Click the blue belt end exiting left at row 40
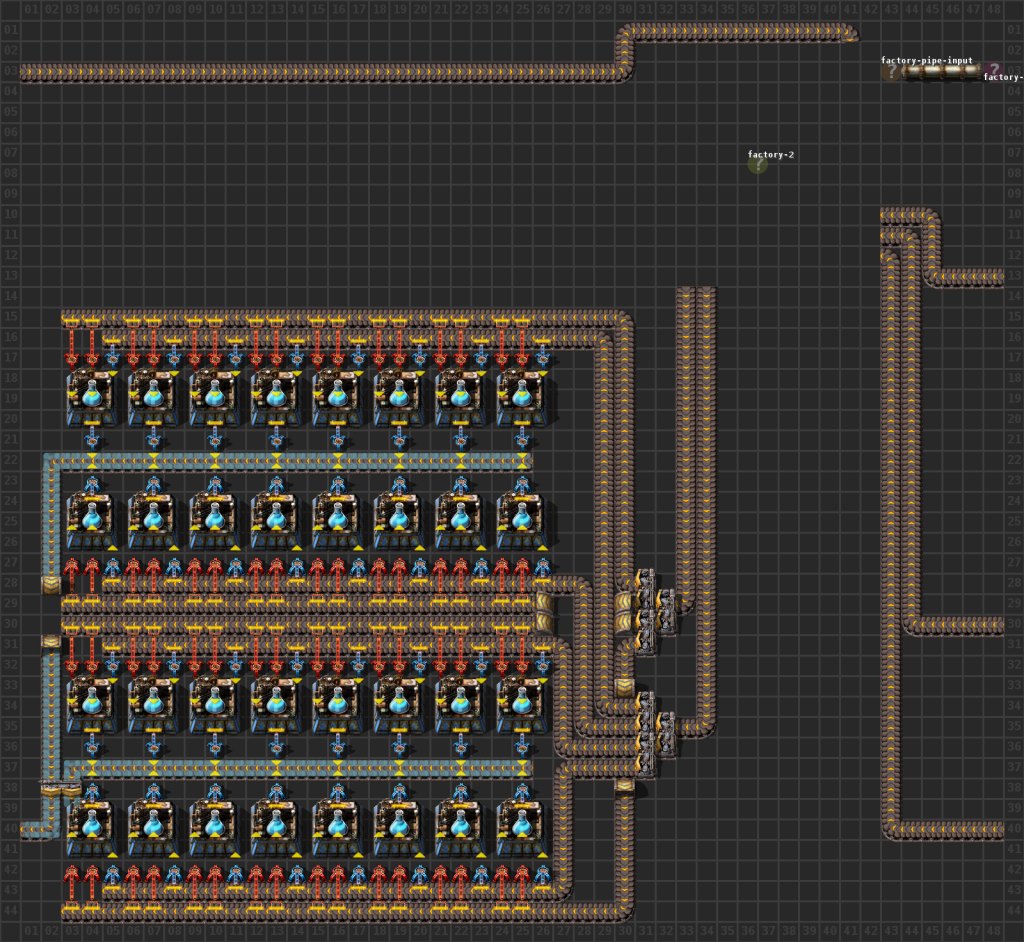1024x942 pixels. 30,830
